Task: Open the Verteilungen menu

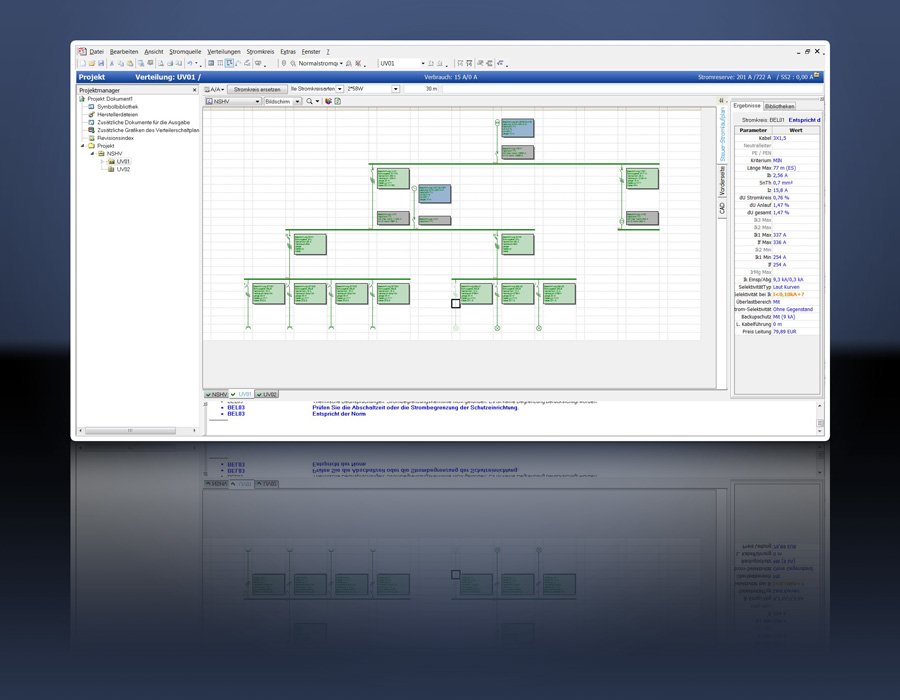Action: 224,52
